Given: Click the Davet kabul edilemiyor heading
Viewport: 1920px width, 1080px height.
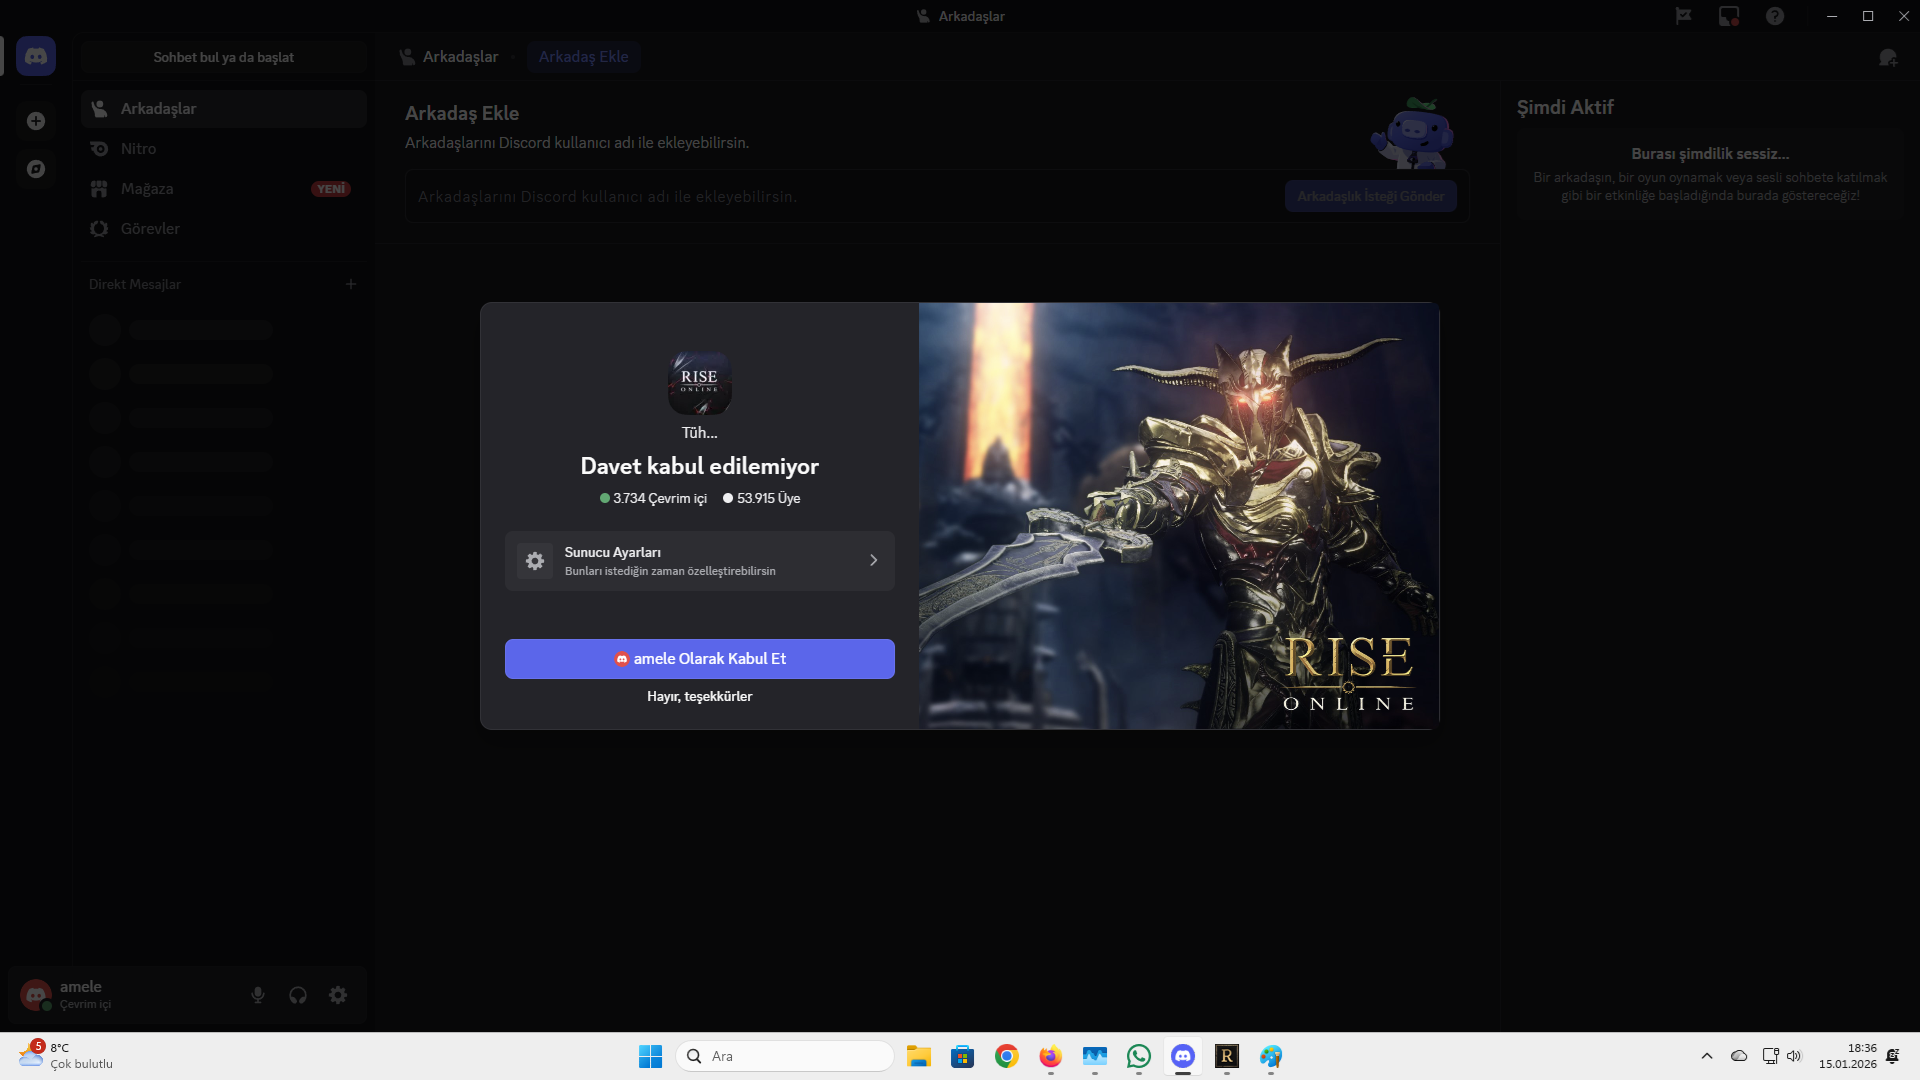Looking at the screenshot, I should [700, 467].
